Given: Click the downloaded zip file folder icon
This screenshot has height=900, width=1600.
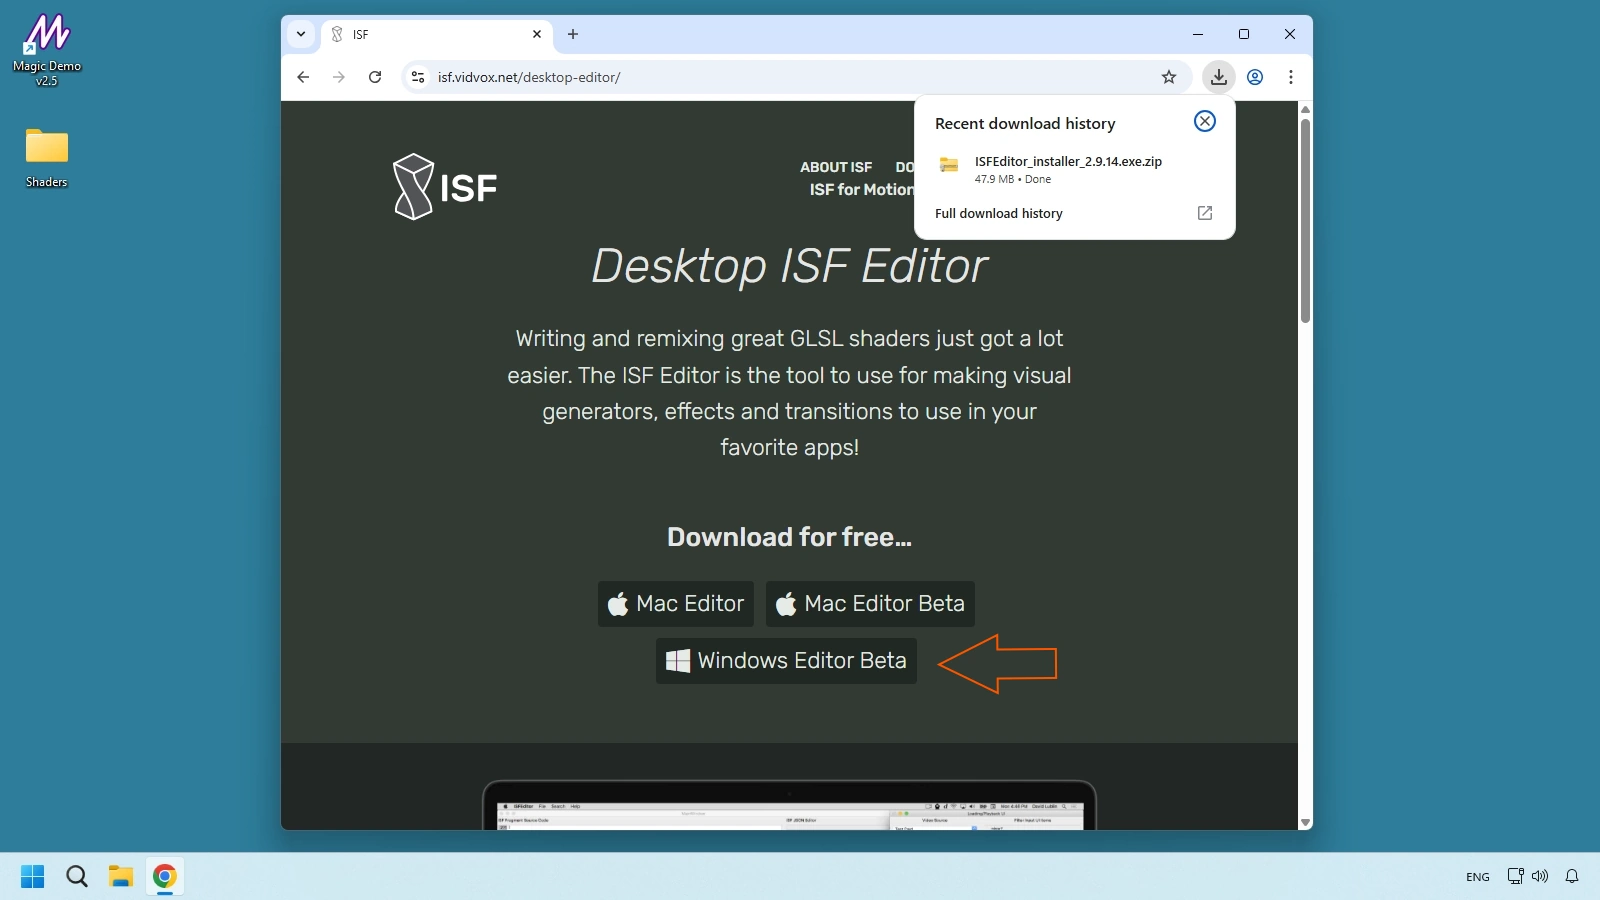Looking at the screenshot, I should 949,166.
